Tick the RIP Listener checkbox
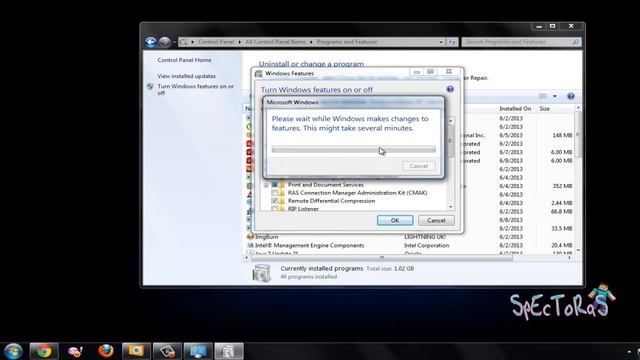The width and height of the screenshot is (640, 360). [x=274, y=209]
